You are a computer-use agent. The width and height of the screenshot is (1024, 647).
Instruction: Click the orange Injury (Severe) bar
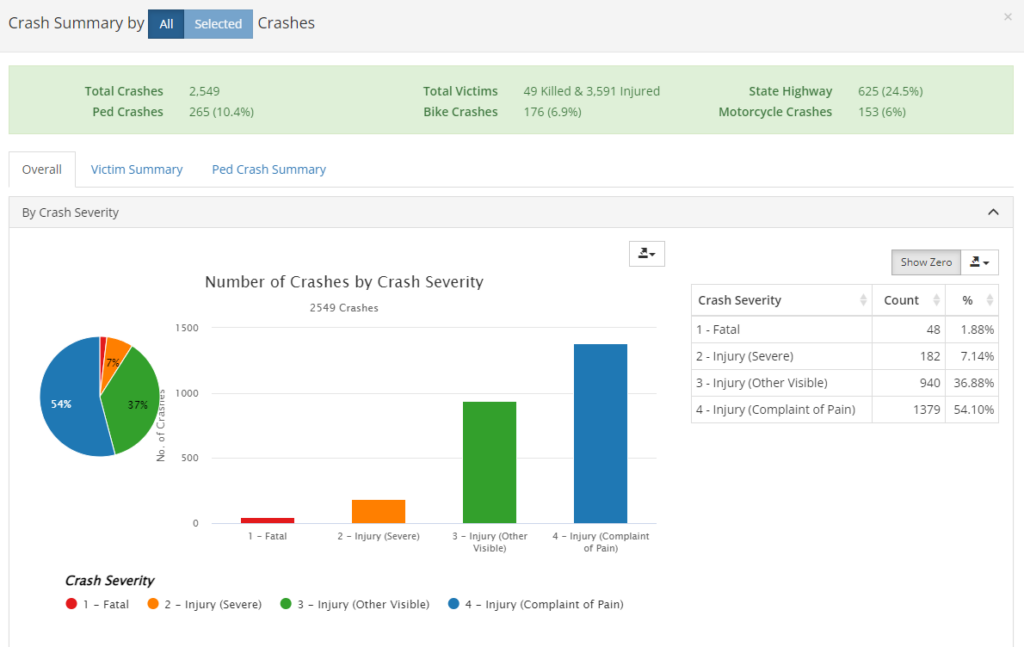click(379, 511)
